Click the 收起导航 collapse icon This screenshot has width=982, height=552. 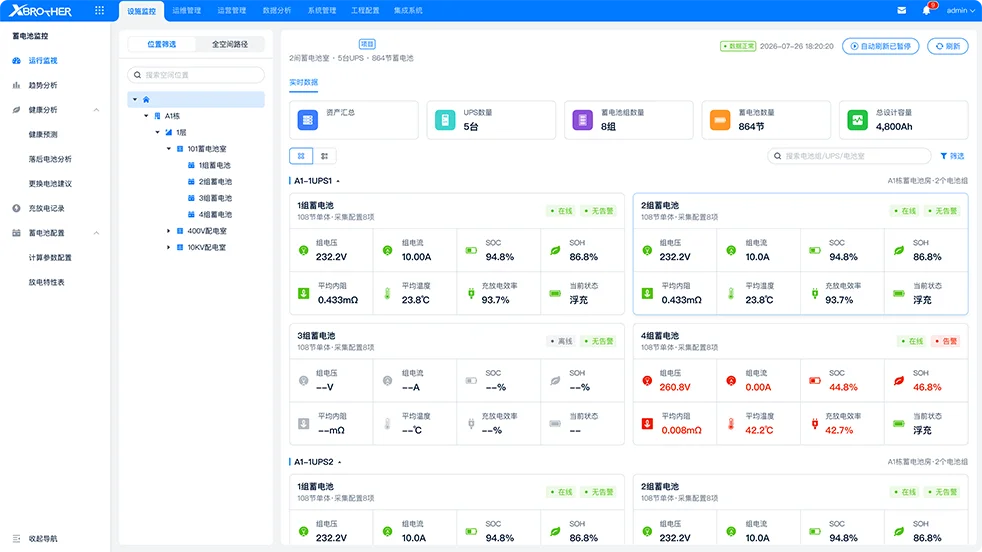[x=16, y=538]
